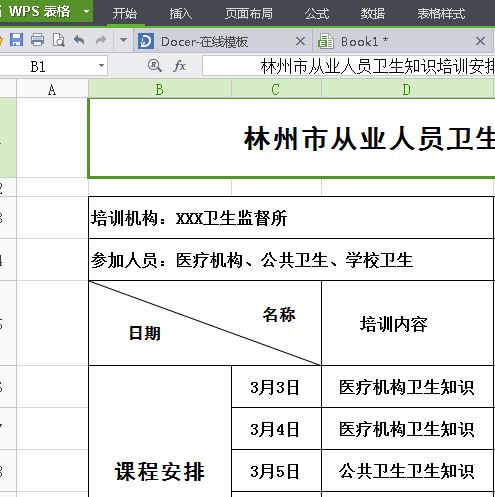This screenshot has height=497, width=495.
Task: Open the 插入 ribbon tab
Action: click(180, 13)
